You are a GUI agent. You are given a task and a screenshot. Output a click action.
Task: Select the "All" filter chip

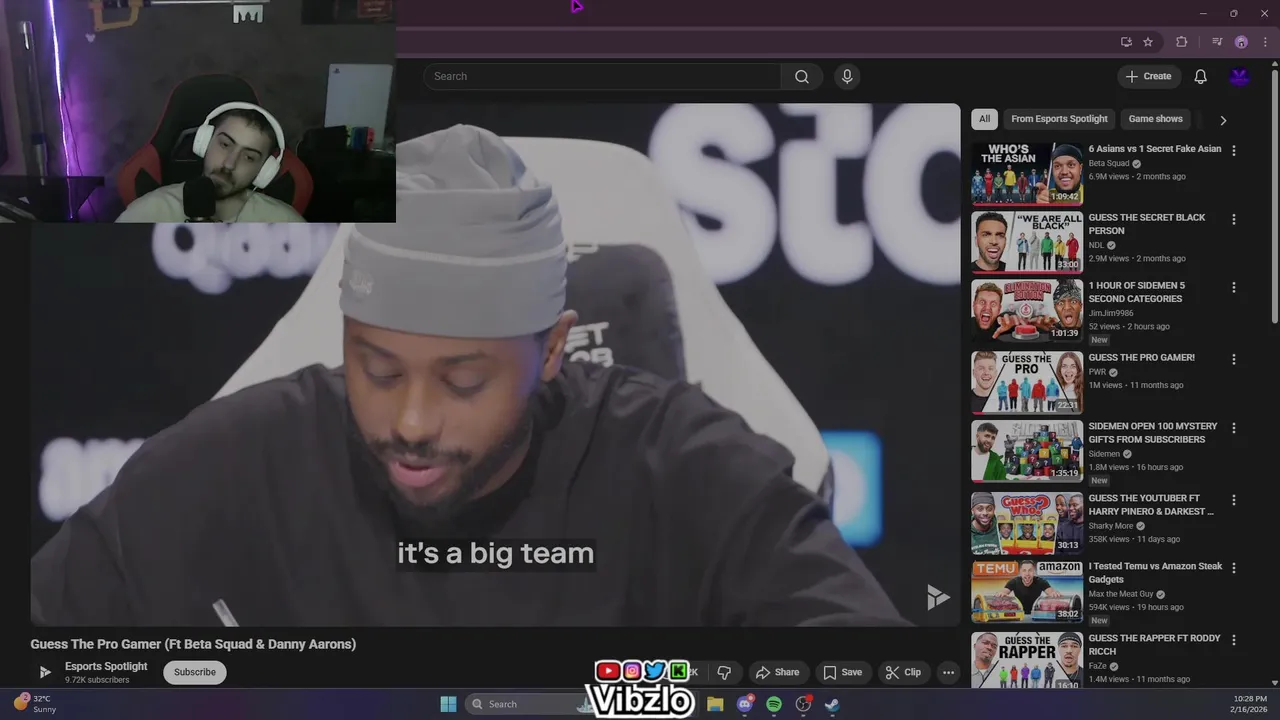(x=984, y=119)
